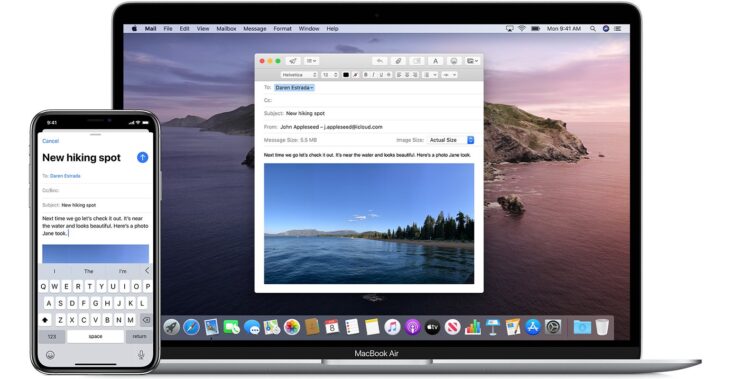Viewport: 740px width, 379px height.
Task: Open FaceTime in the Dock
Action: (x=231, y=327)
